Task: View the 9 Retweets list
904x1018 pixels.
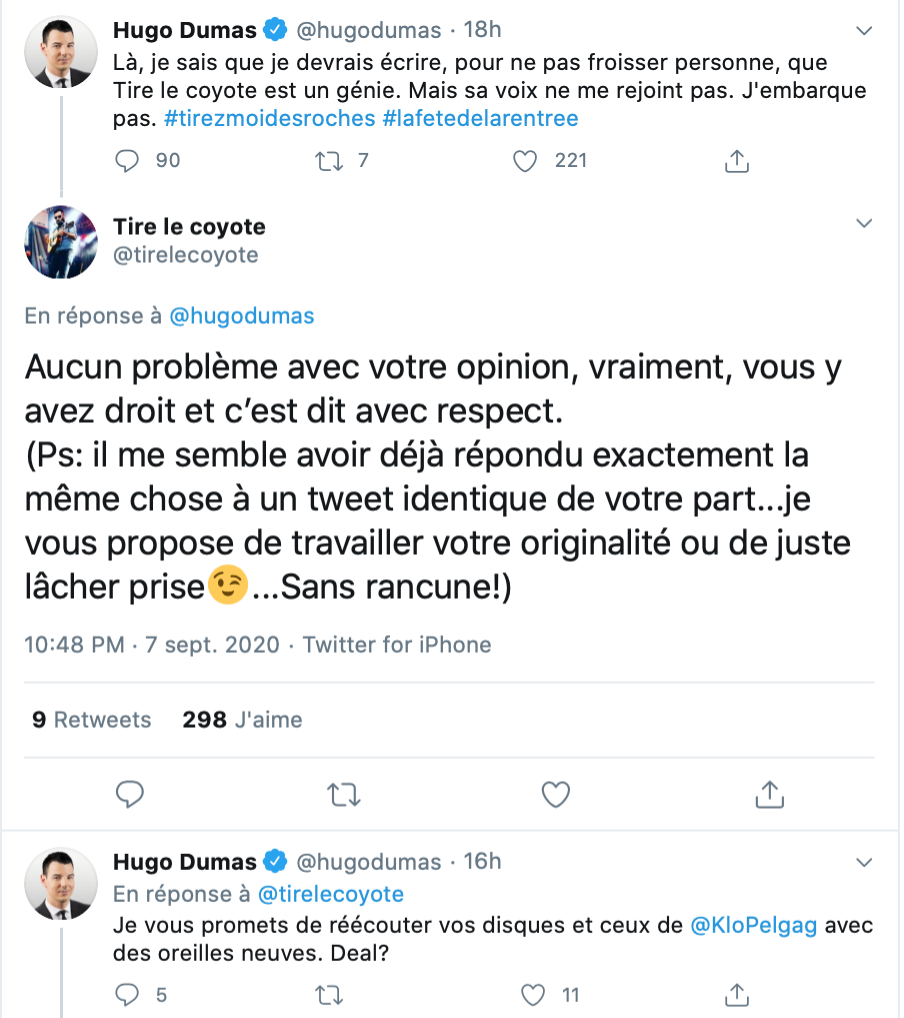Action: tap(92, 719)
